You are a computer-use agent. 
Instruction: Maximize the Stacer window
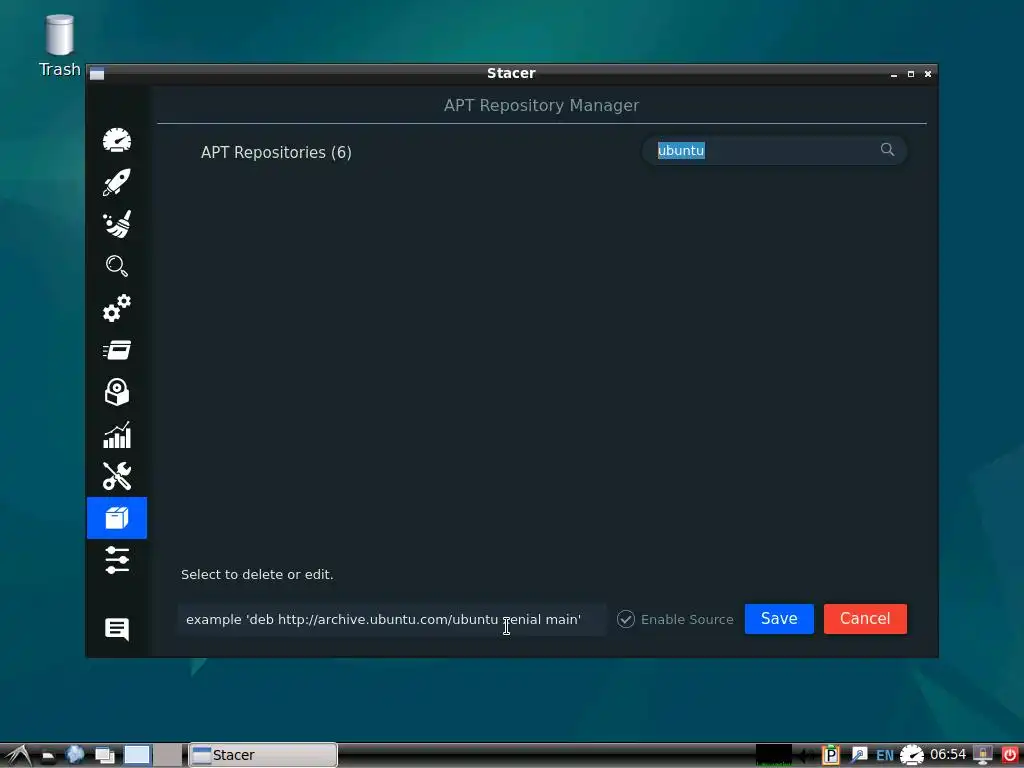tap(910, 74)
